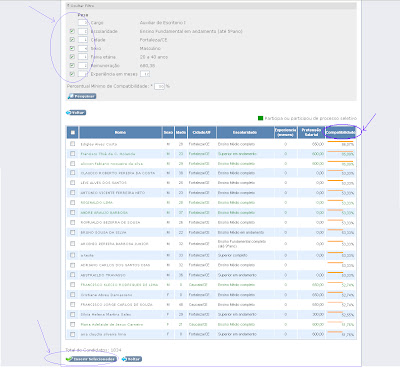
Task: Select checkbox for CLAUDIO ROBERTO PEREIRA DA COSTA
Action: [72, 173]
